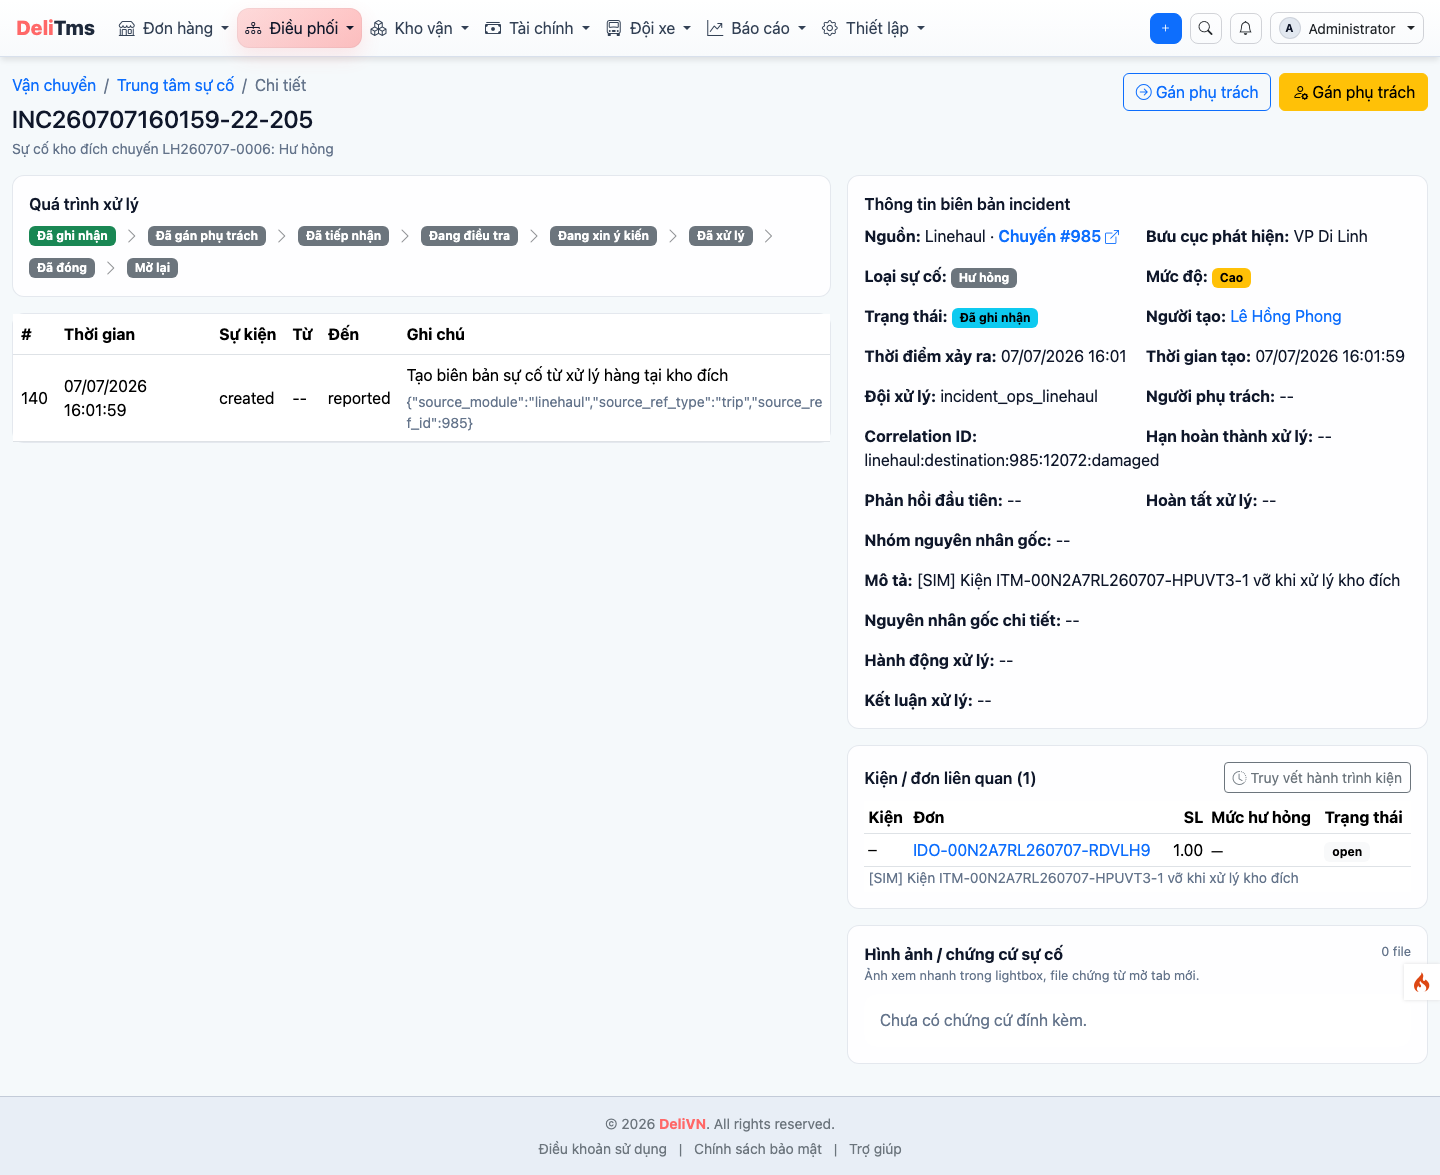Open Lê Hồng Phong creator link

pos(1285,316)
